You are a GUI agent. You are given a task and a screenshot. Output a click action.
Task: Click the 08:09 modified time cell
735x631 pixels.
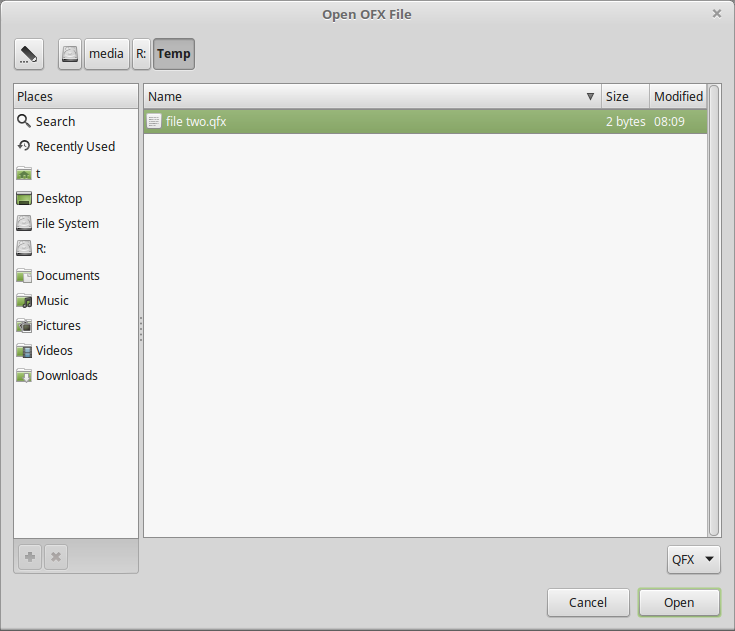pos(669,121)
